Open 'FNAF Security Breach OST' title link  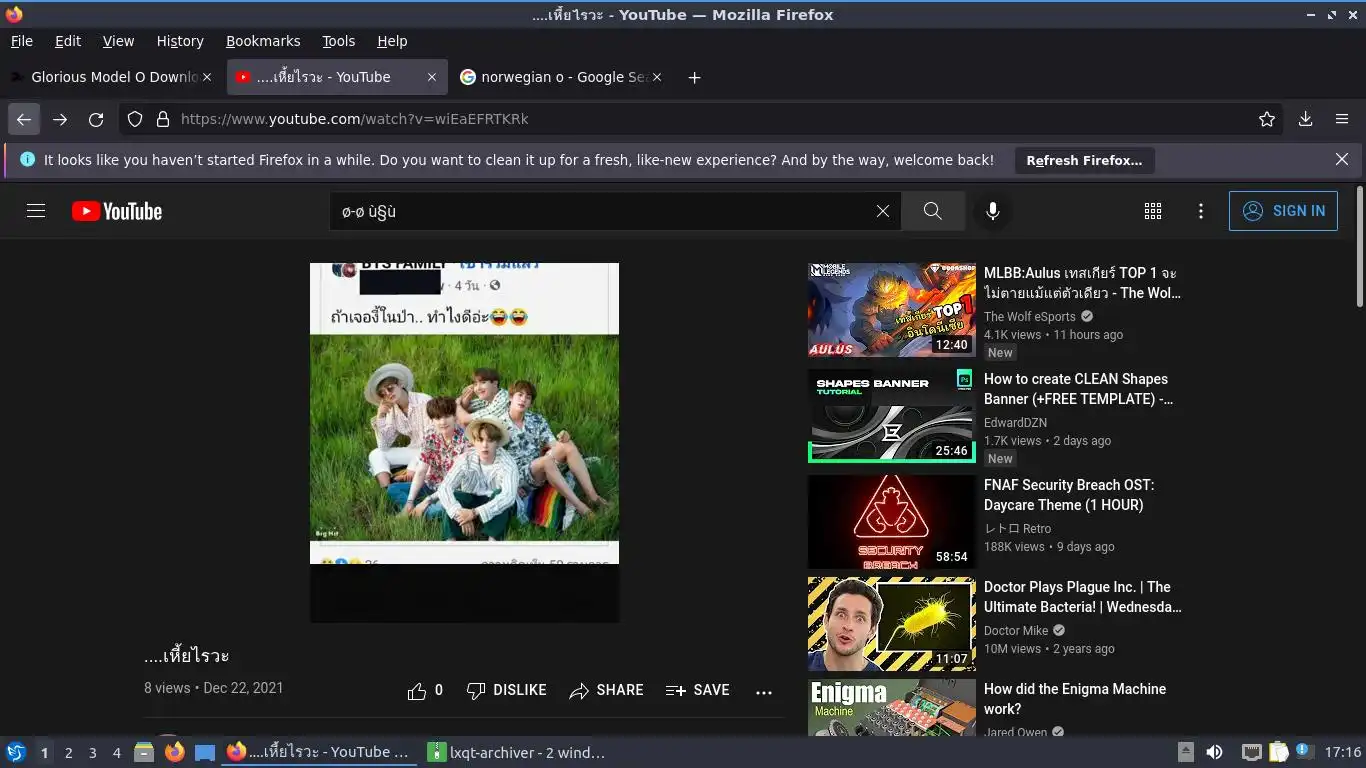pyautogui.click(x=1069, y=495)
